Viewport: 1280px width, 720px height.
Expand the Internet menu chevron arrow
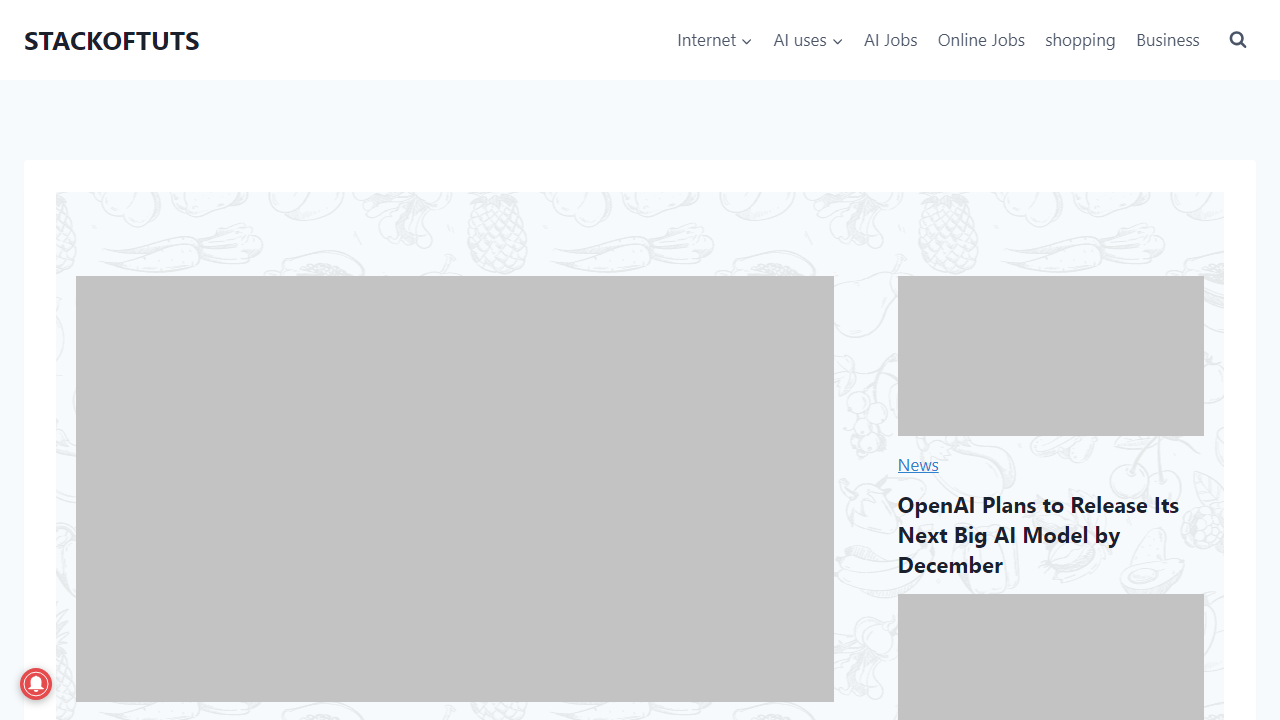(x=747, y=41)
